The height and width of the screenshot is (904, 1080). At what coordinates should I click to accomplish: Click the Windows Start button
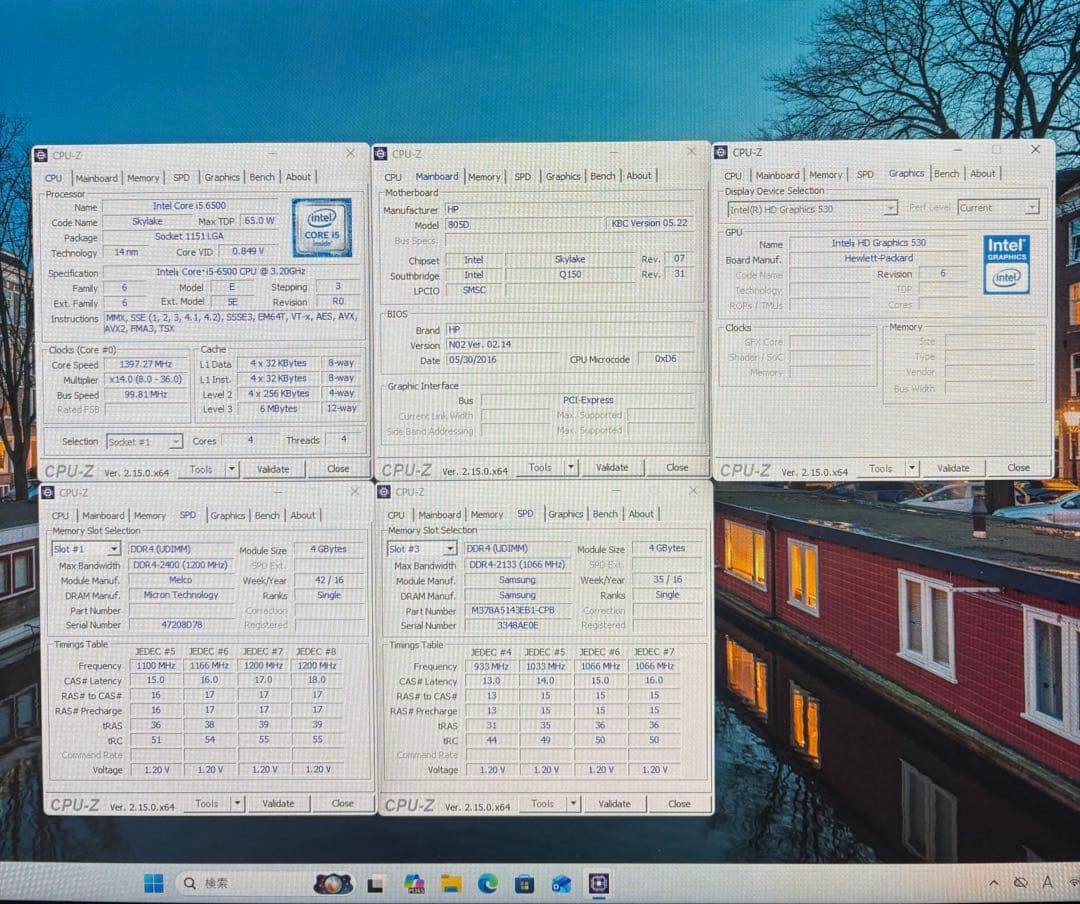click(152, 882)
